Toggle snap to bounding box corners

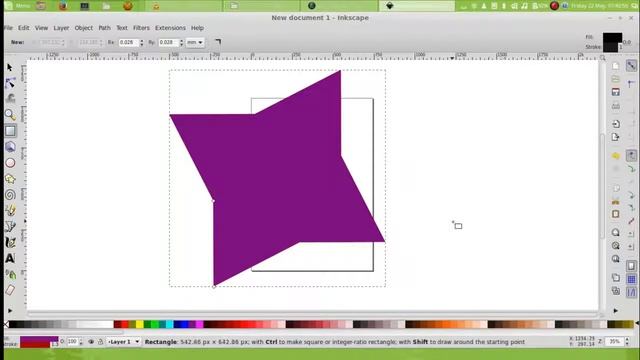pyautogui.click(x=631, y=84)
